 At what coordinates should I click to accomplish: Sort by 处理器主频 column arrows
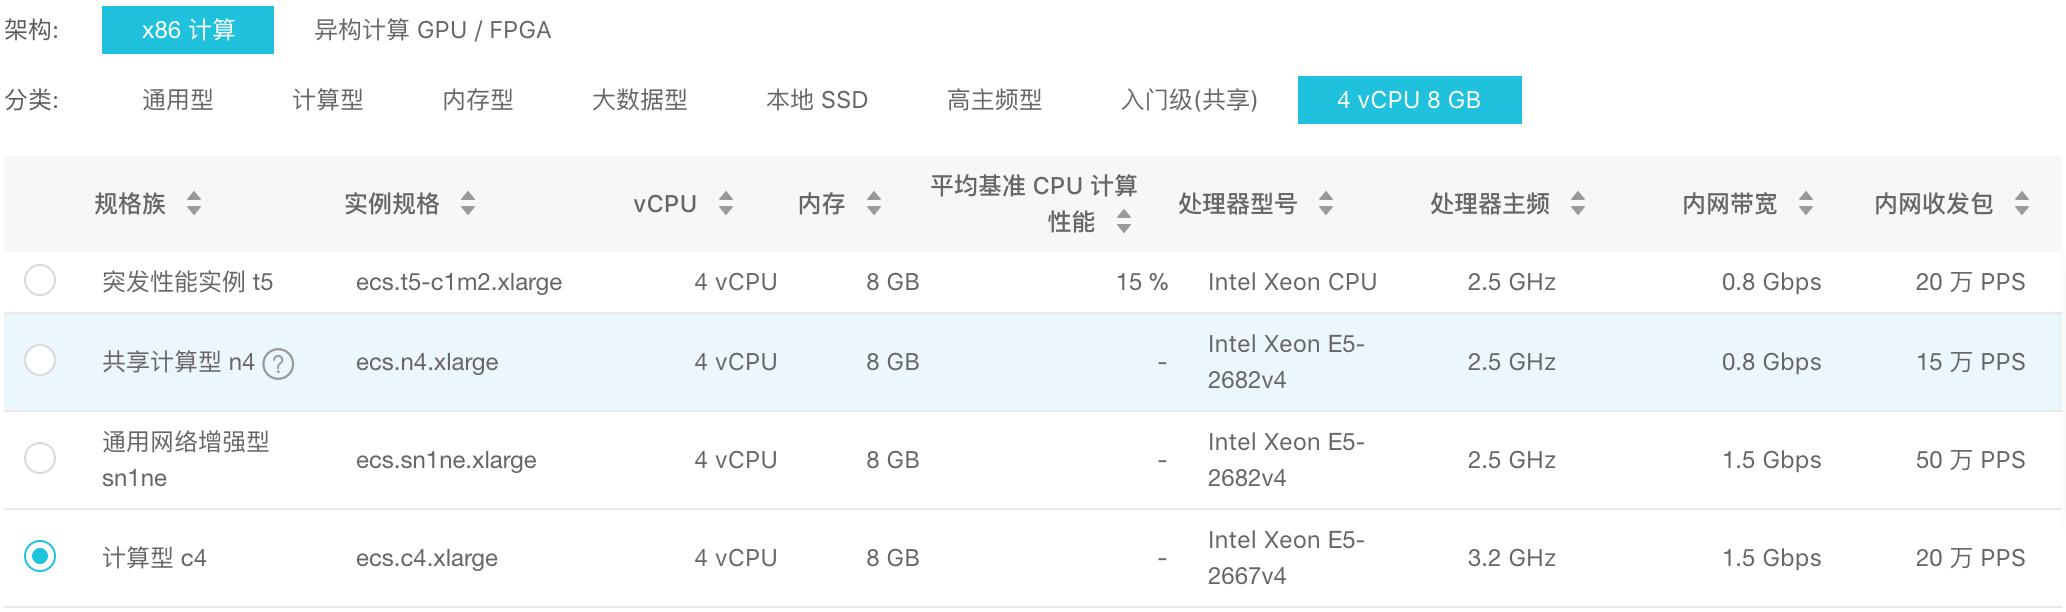click(1578, 204)
